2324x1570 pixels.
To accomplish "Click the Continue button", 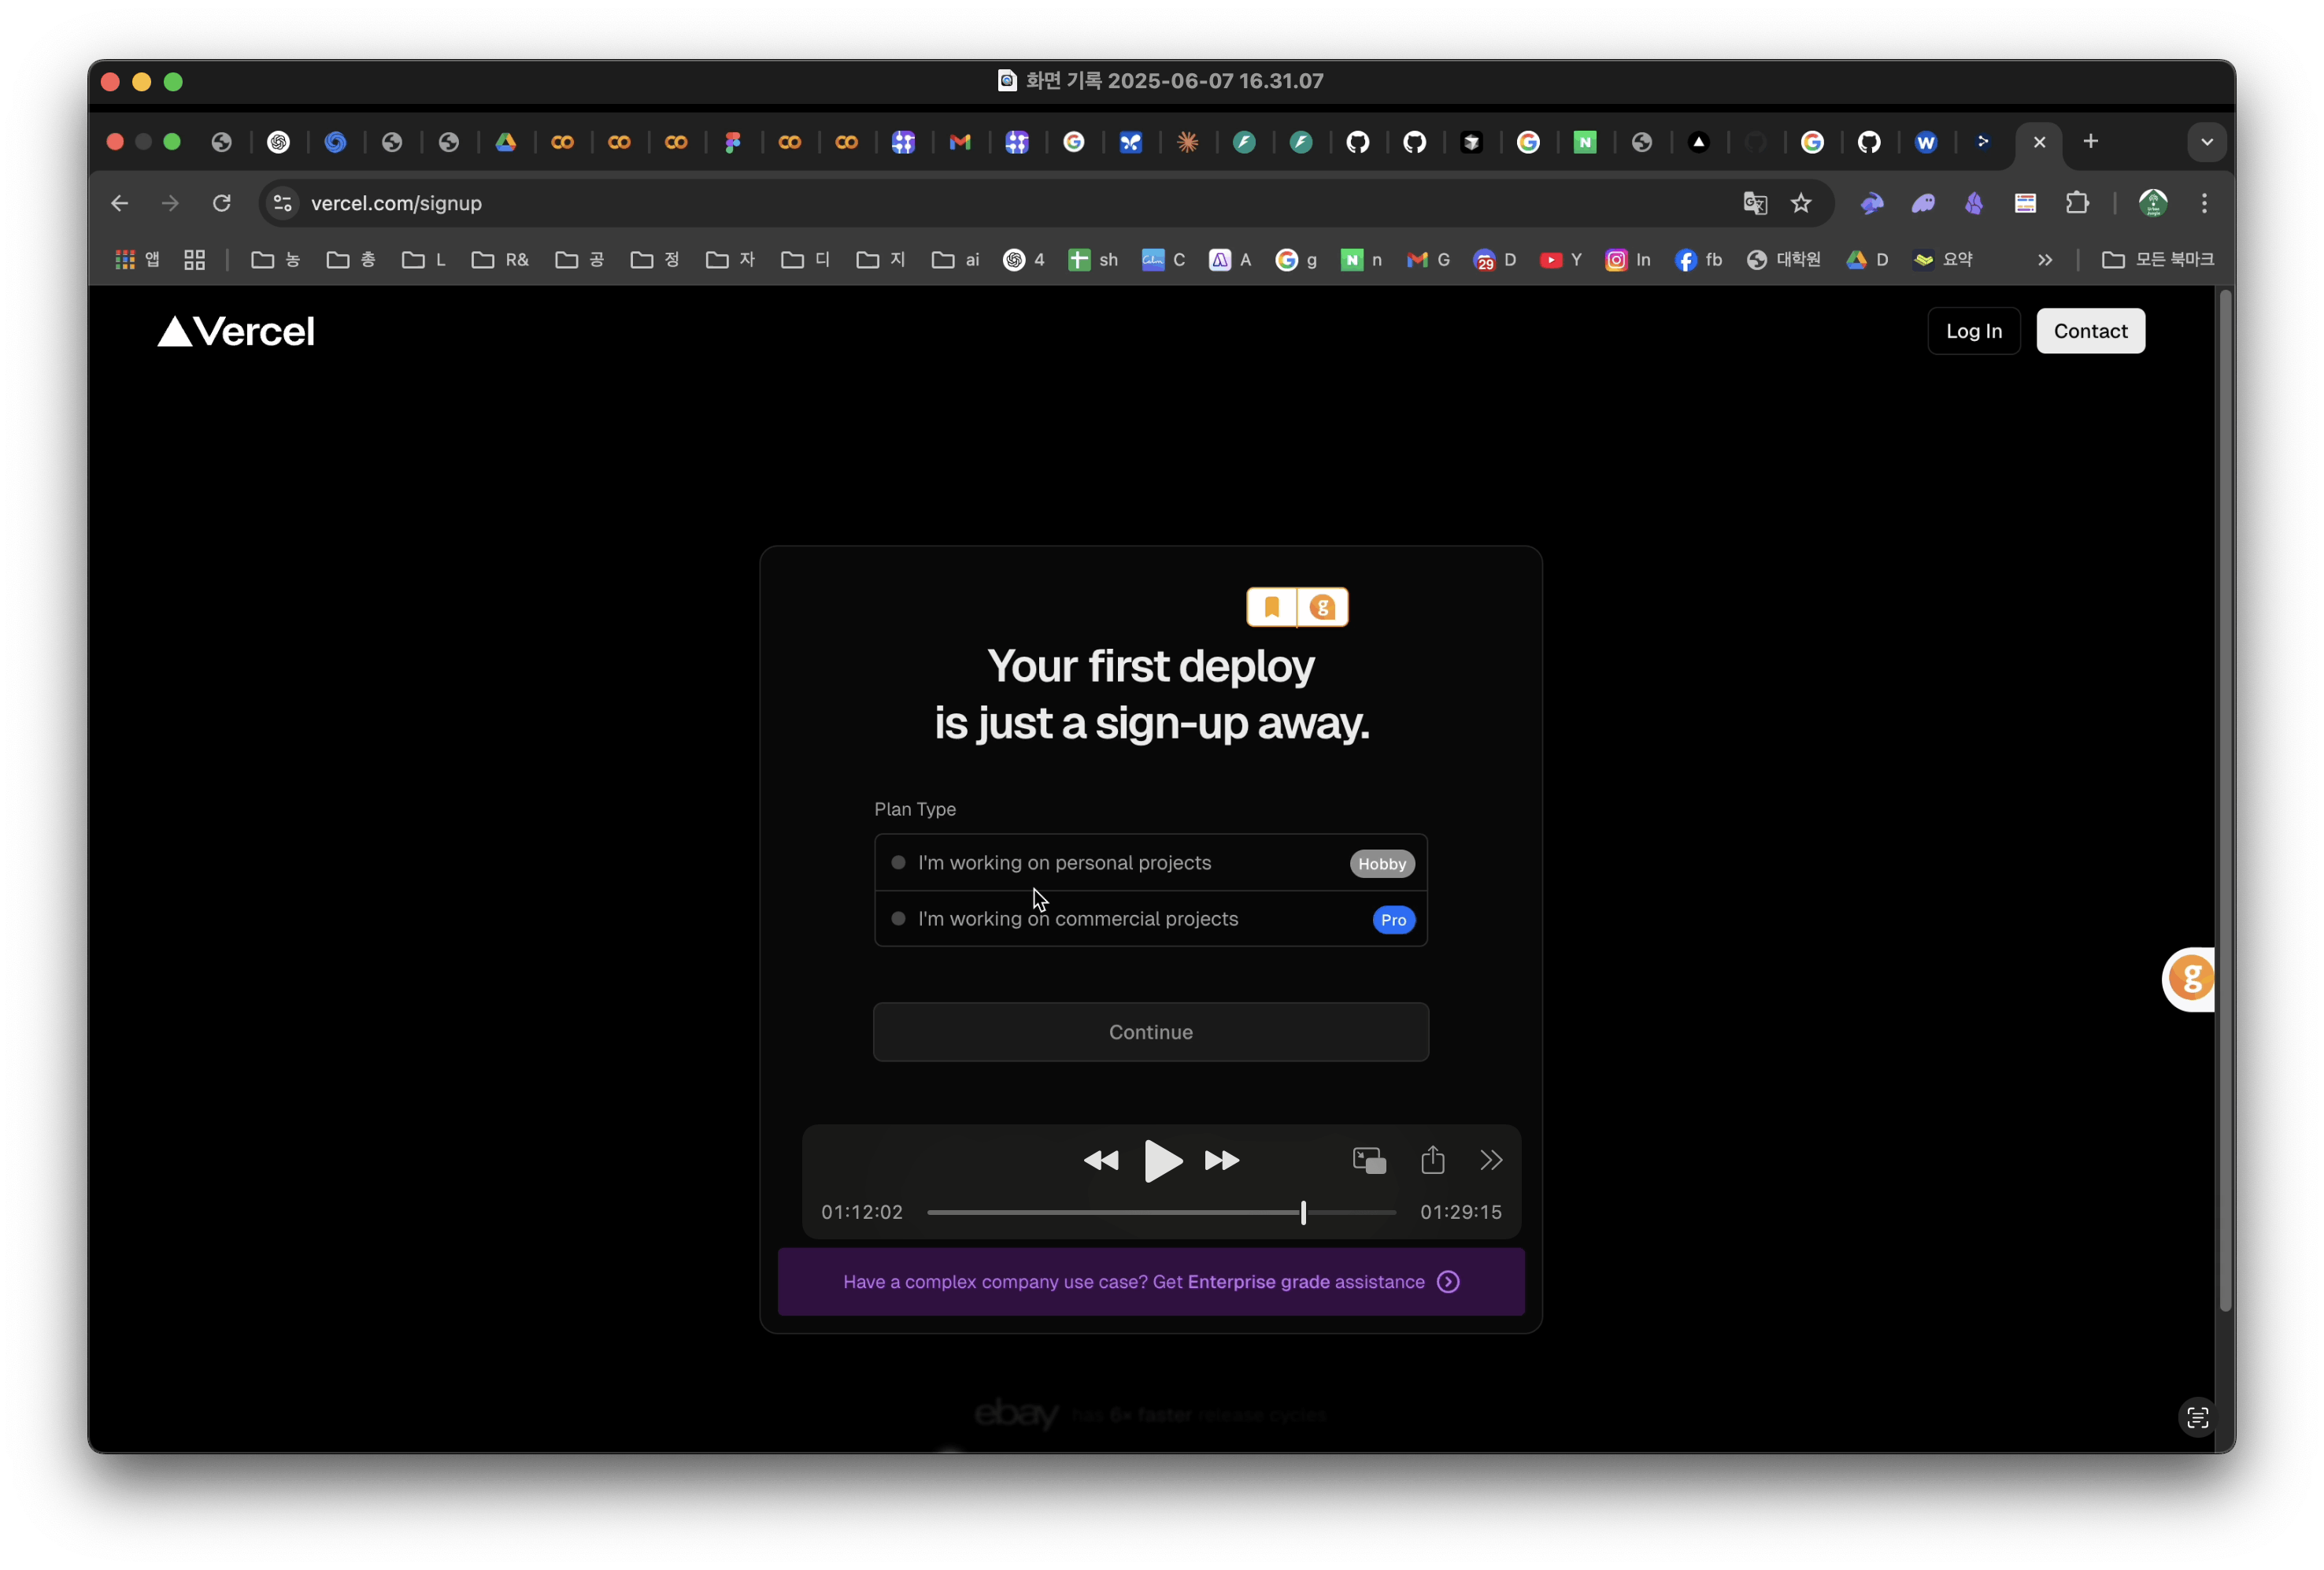I will [x=1150, y=1032].
